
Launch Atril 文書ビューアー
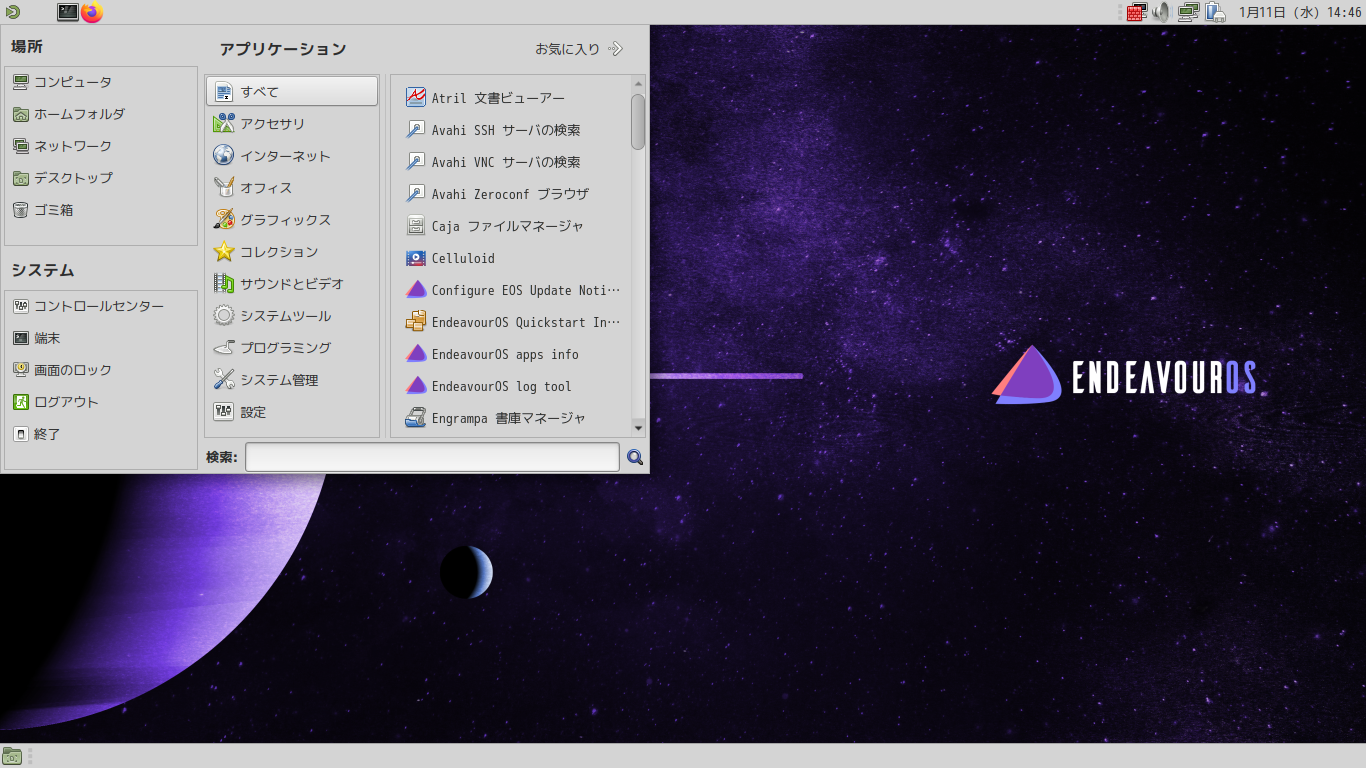coord(512,98)
